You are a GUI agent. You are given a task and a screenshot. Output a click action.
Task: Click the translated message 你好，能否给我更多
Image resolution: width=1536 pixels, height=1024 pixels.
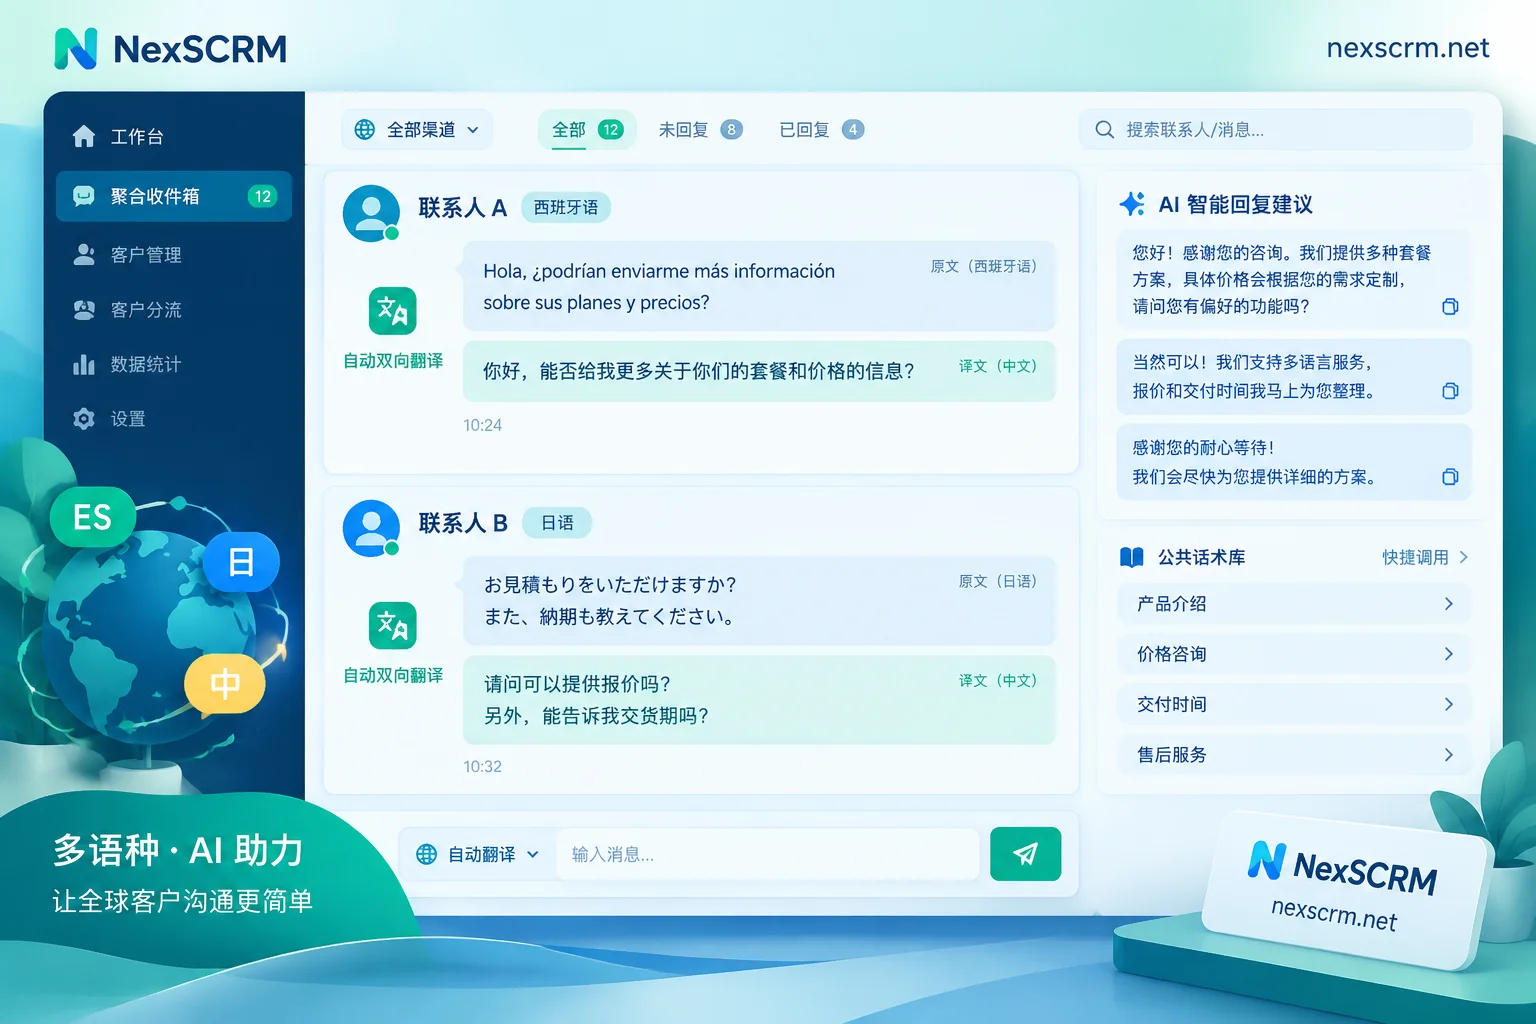[759, 371]
